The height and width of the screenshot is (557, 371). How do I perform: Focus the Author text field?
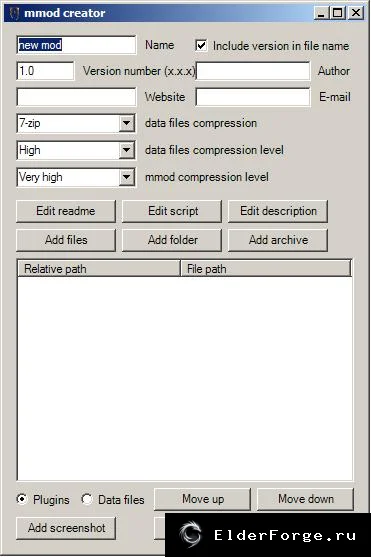click(253, 71)
